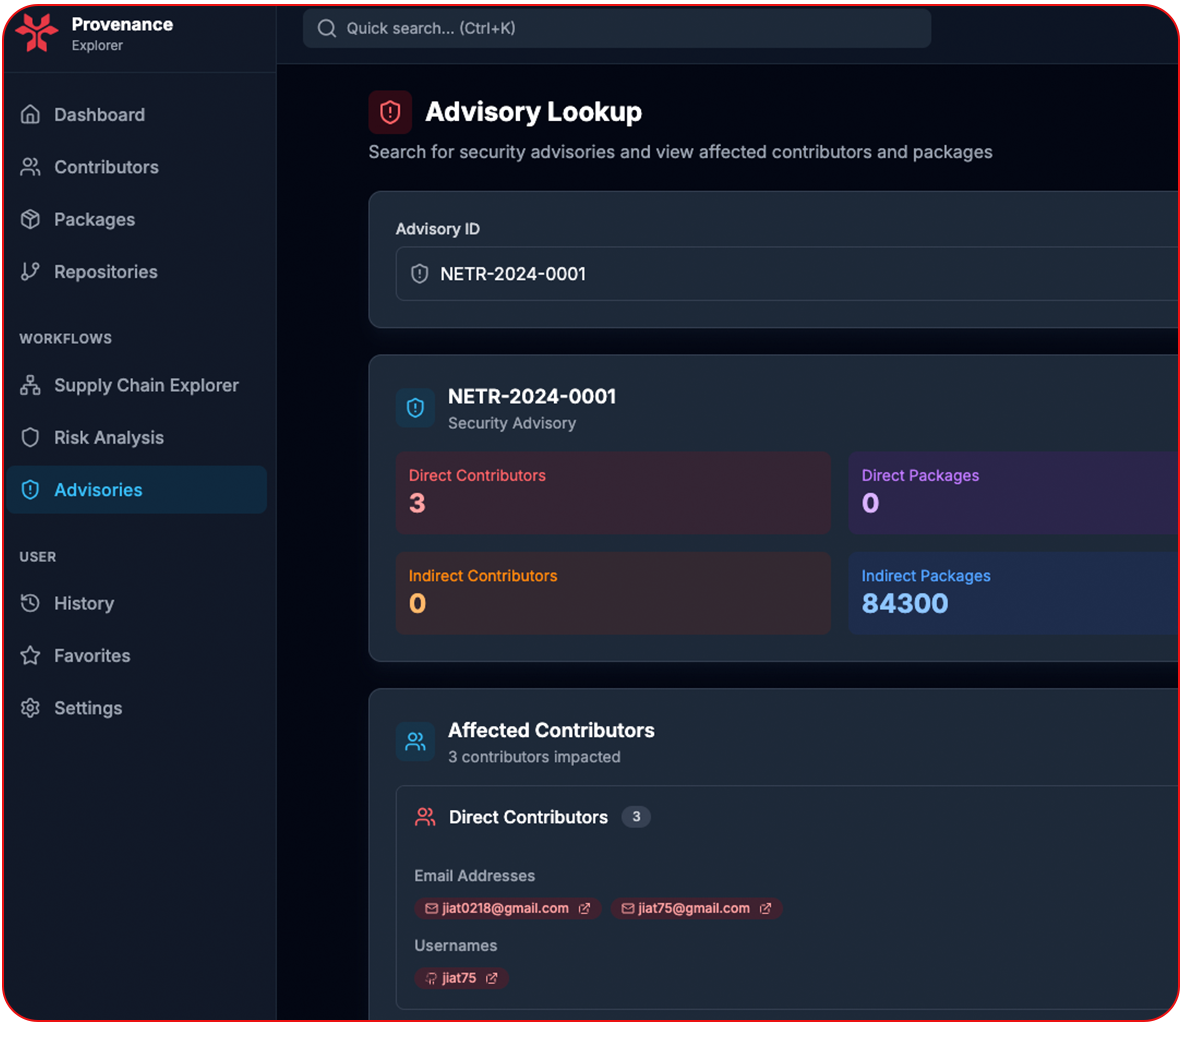Select the Dashboard icon in the sidebar

coord(31,114)
